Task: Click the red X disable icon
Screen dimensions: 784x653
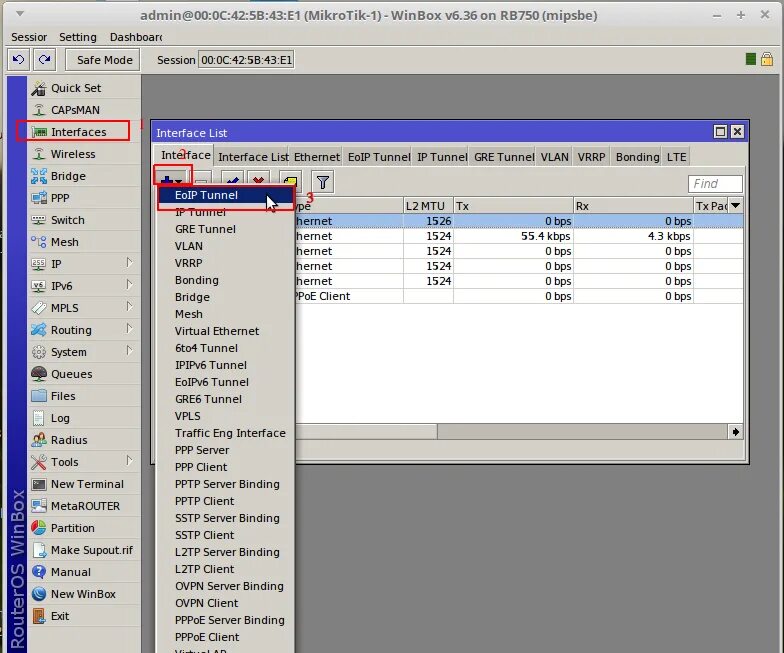Action: point(258,180)
